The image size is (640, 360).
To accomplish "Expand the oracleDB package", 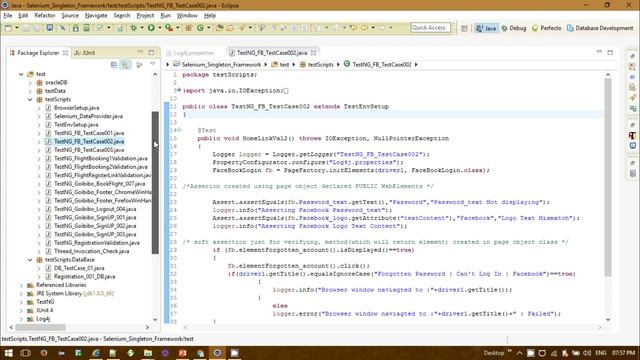I will (x=30, y=82).
